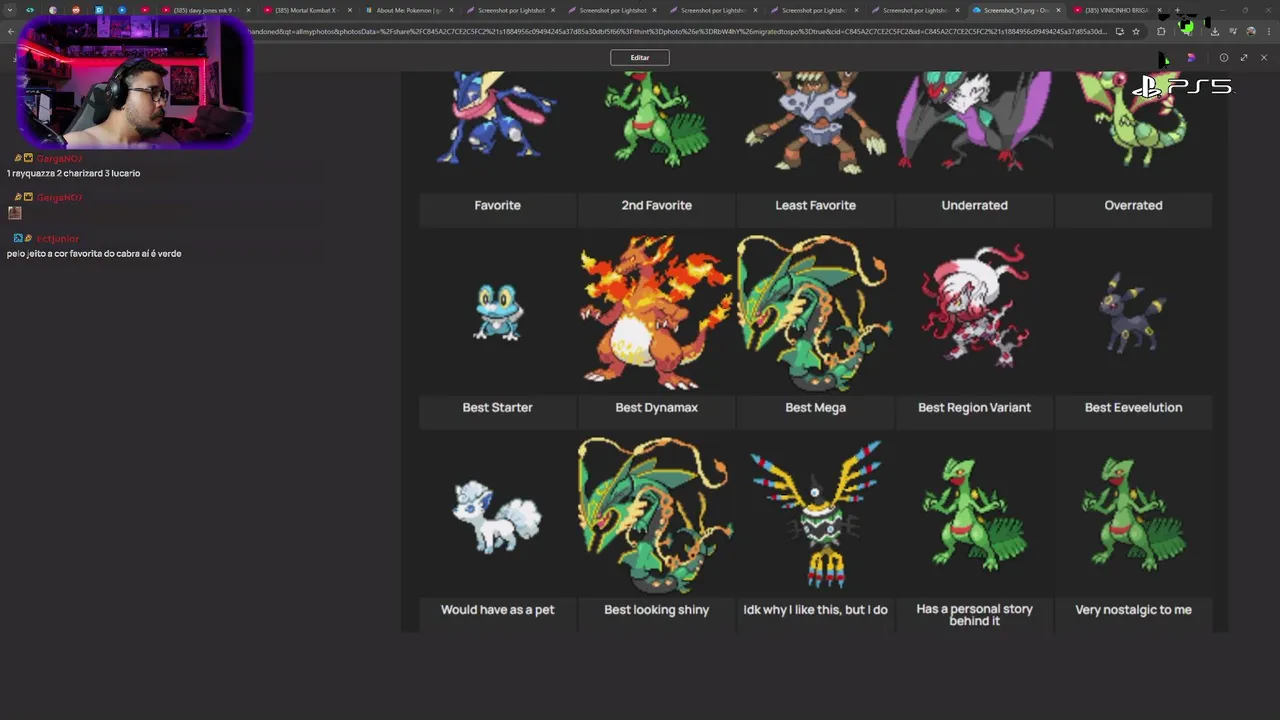Click the 'Least Favorite' label

tap(815, 205)
